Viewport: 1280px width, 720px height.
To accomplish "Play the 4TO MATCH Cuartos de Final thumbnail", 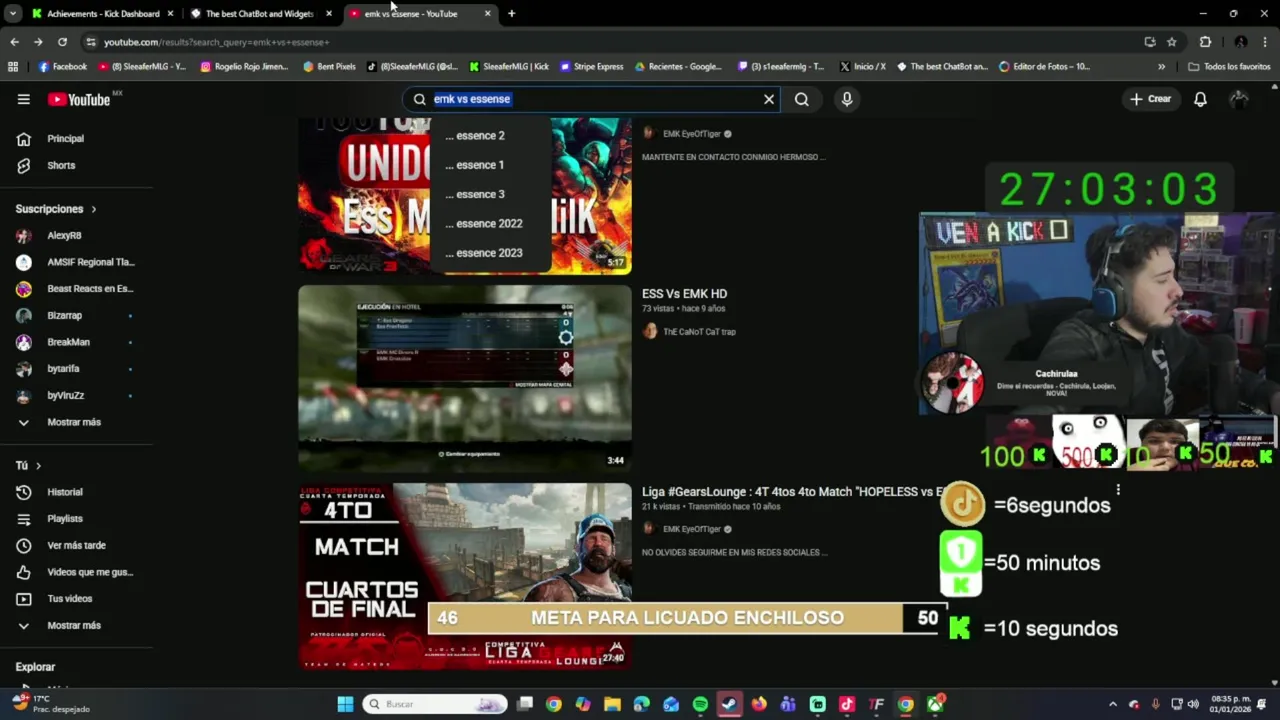I will pyautogui.click(x=465, y=576).
